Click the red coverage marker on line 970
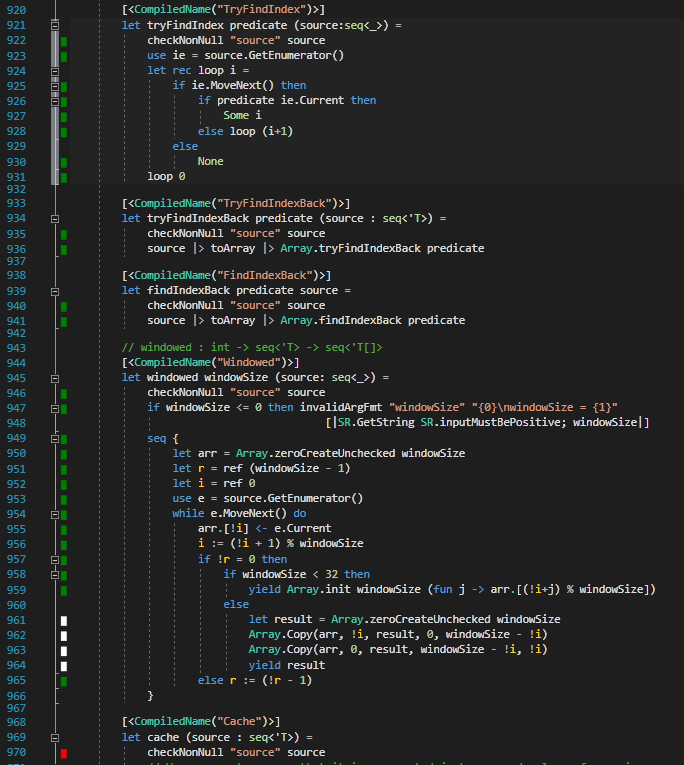684x765 pixels. (x=64, y=753)
